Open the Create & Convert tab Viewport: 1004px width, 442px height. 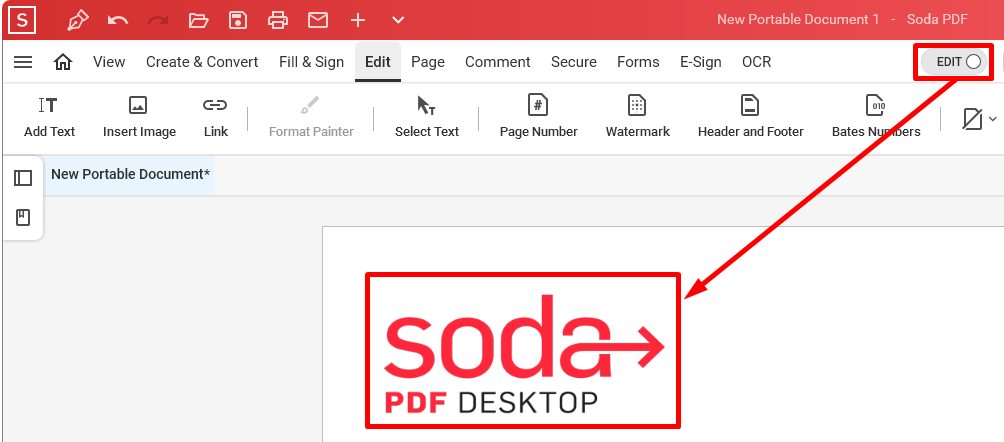coord(202,62)
